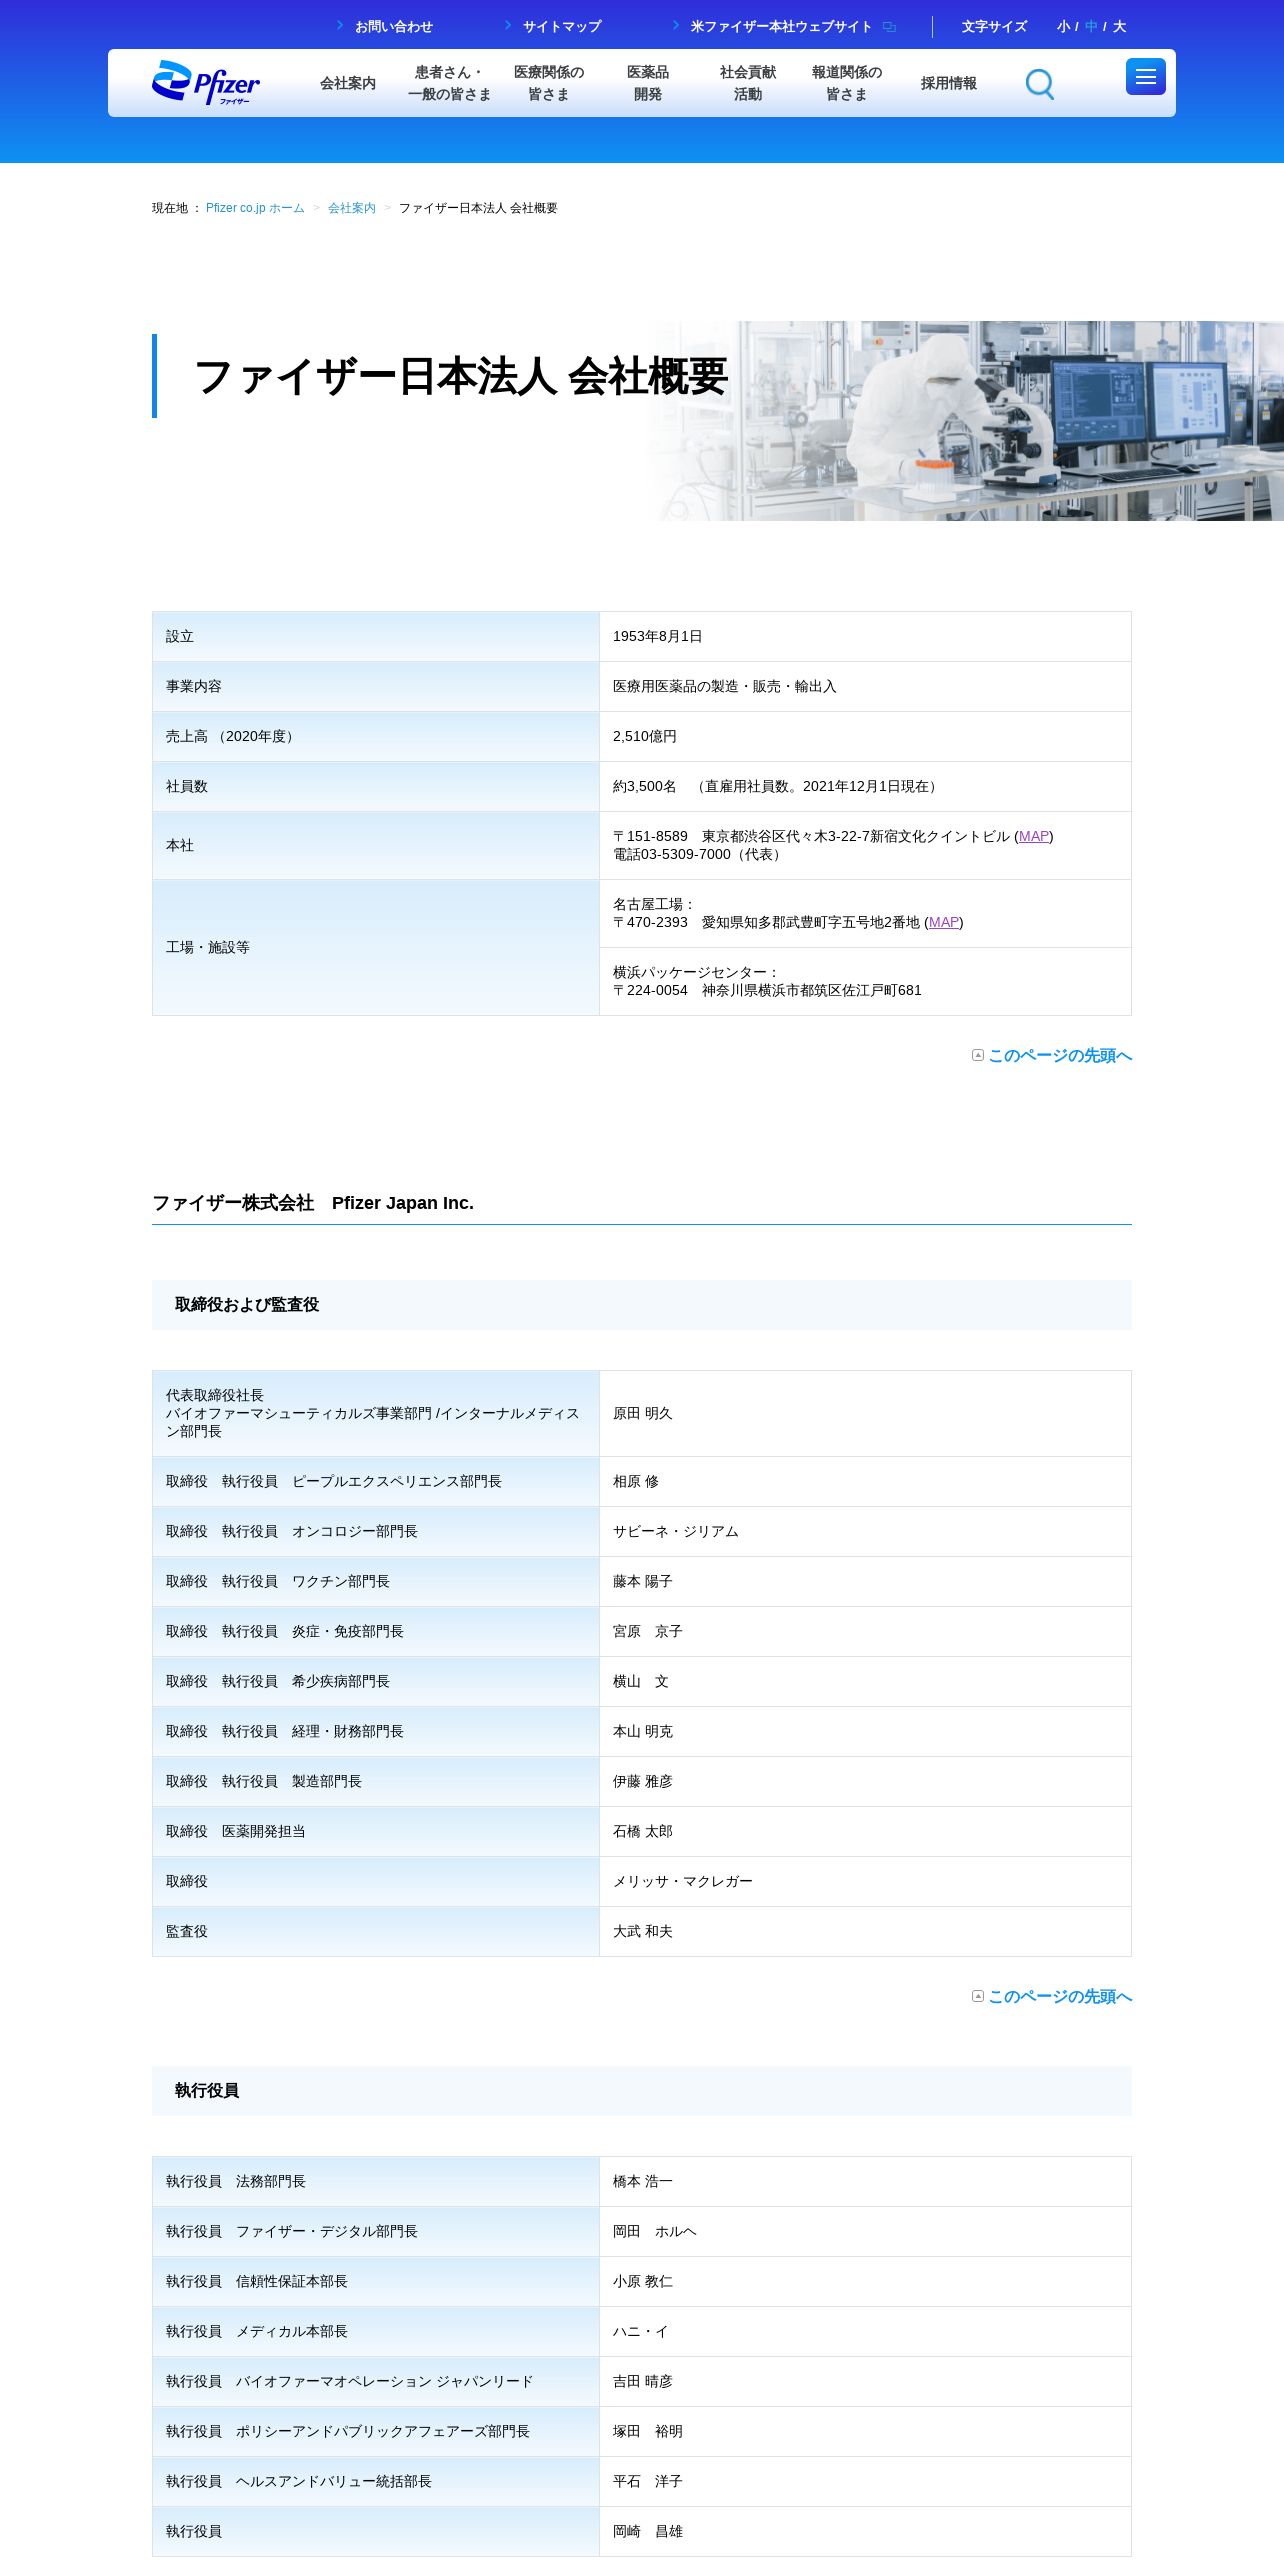Open 医薬品開発 menu

point(648,83)
